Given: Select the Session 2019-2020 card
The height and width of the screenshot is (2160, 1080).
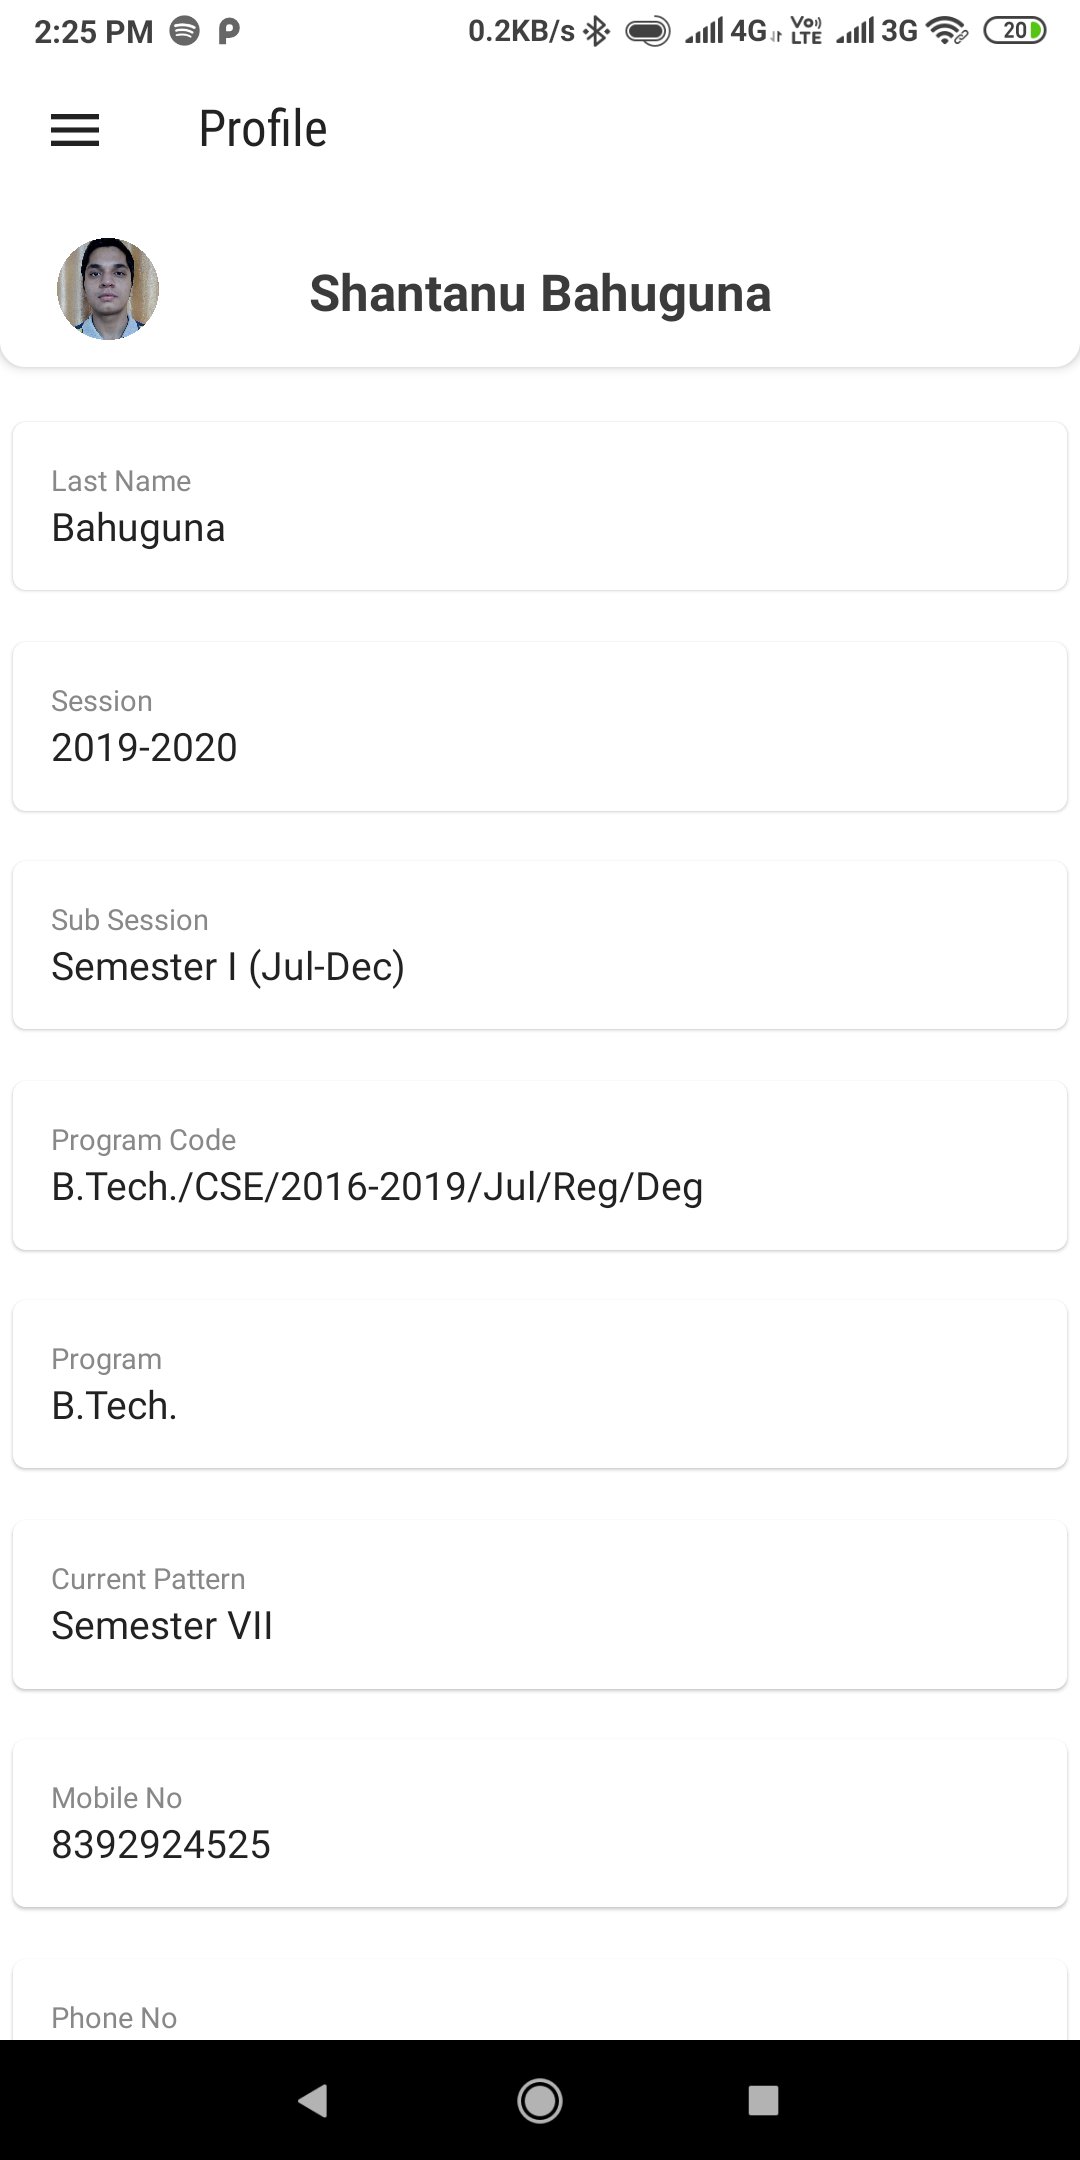Looking at the screenshot, I should pos(540,727).
